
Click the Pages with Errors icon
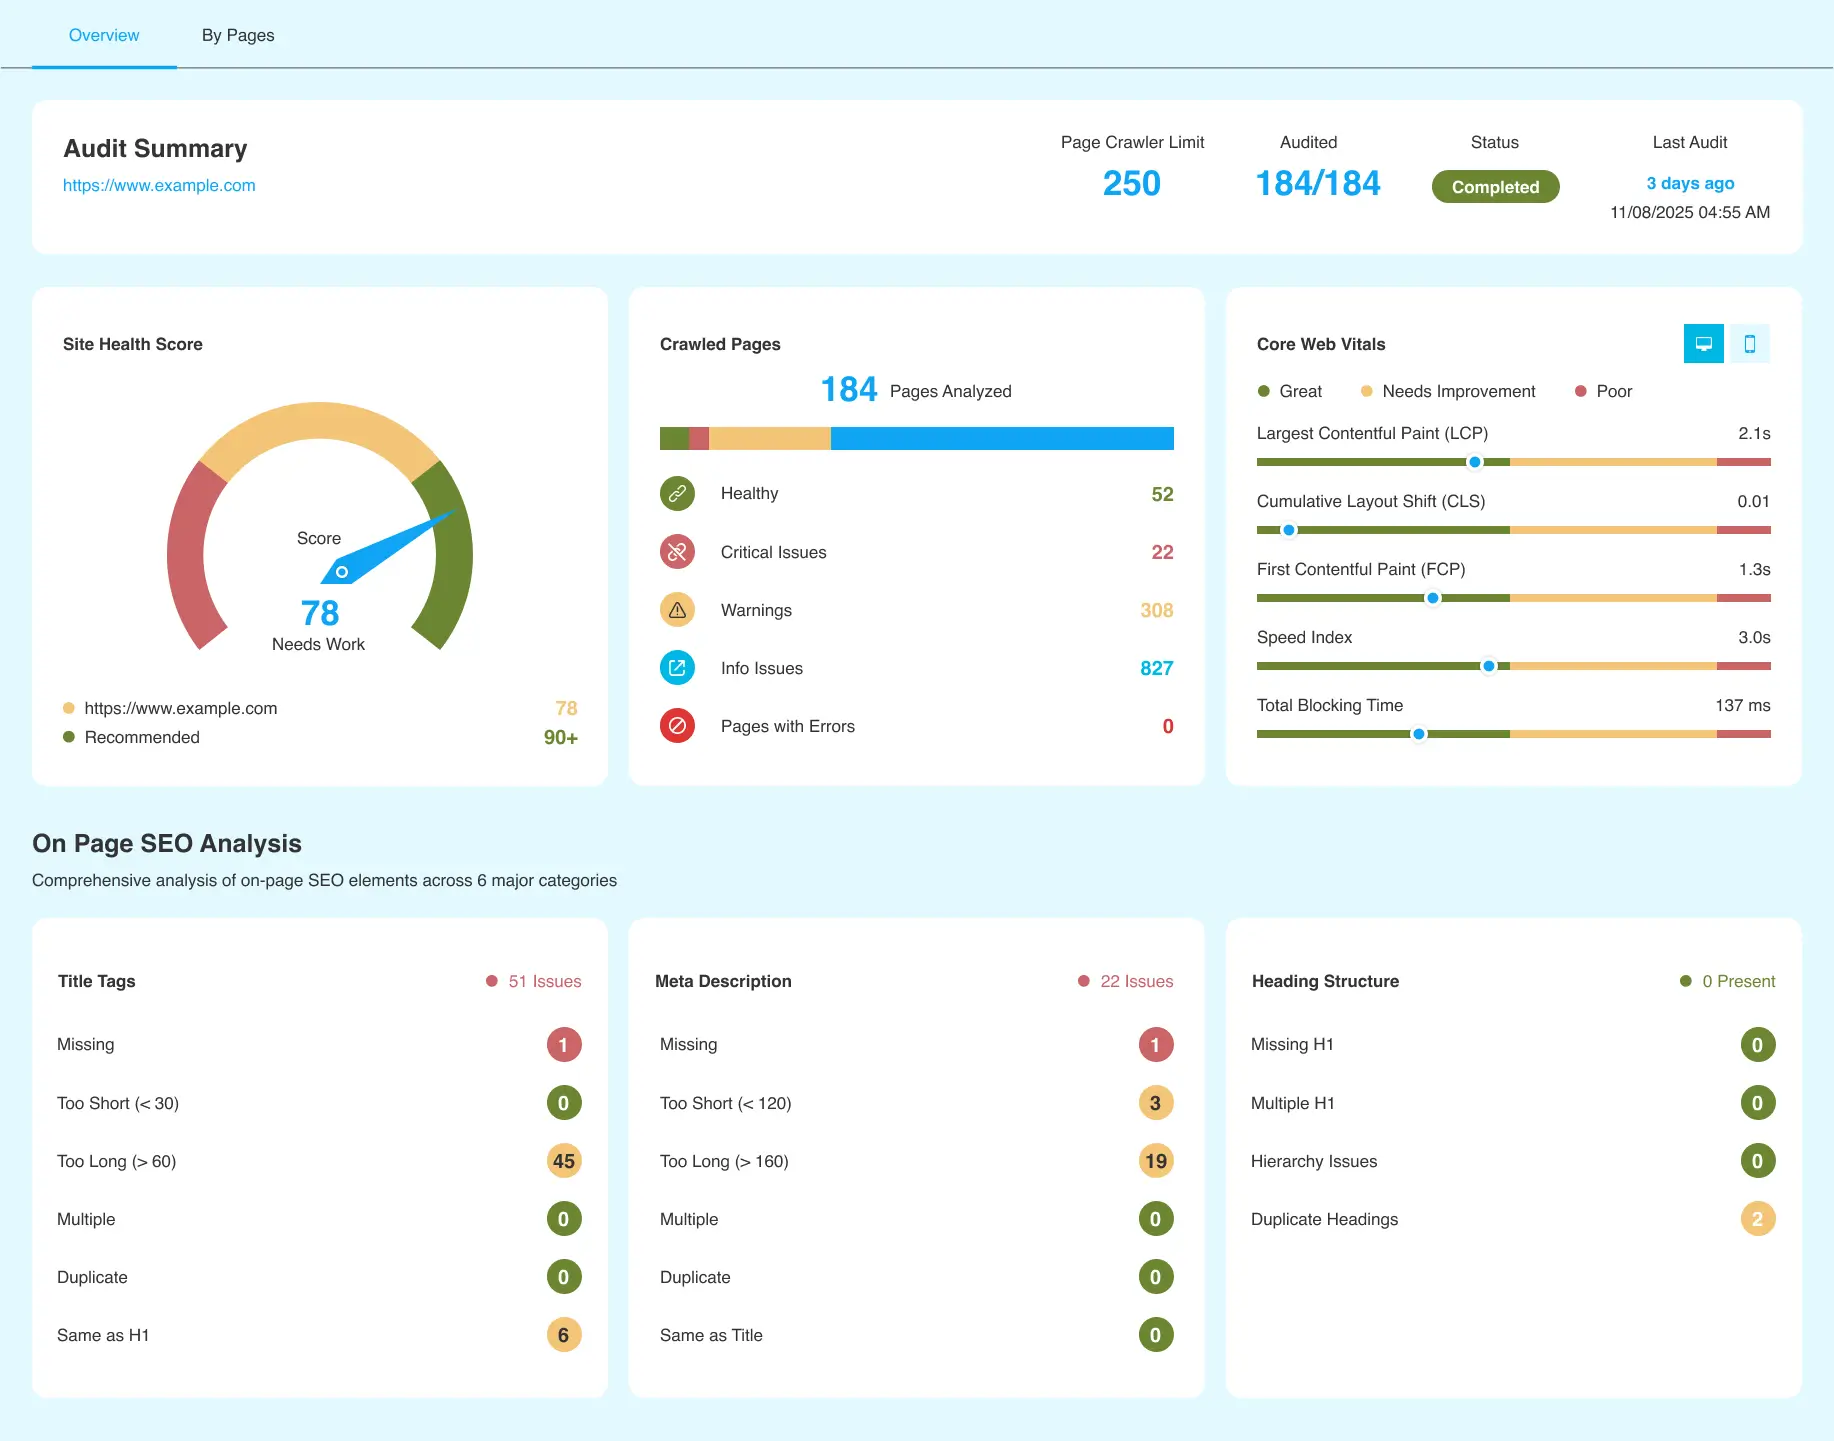point(677,726)
